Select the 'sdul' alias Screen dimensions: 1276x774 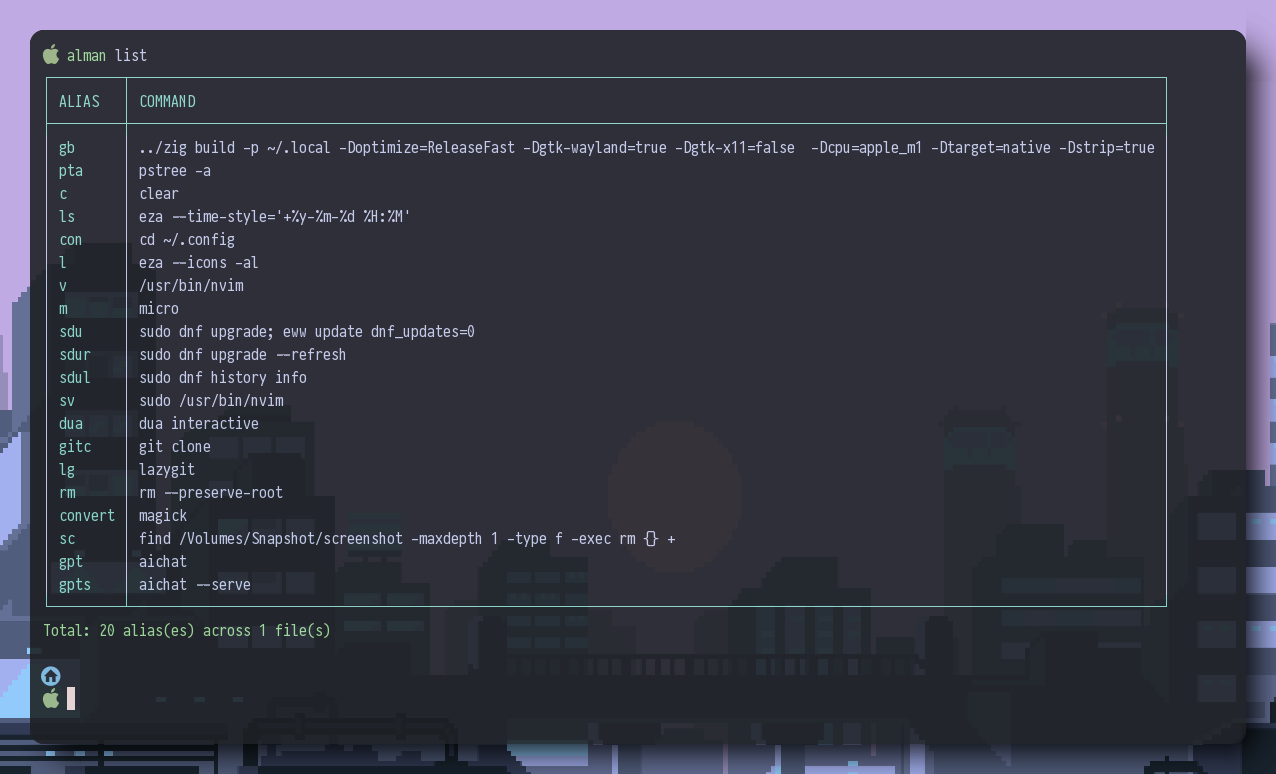[x=75, y=378]
